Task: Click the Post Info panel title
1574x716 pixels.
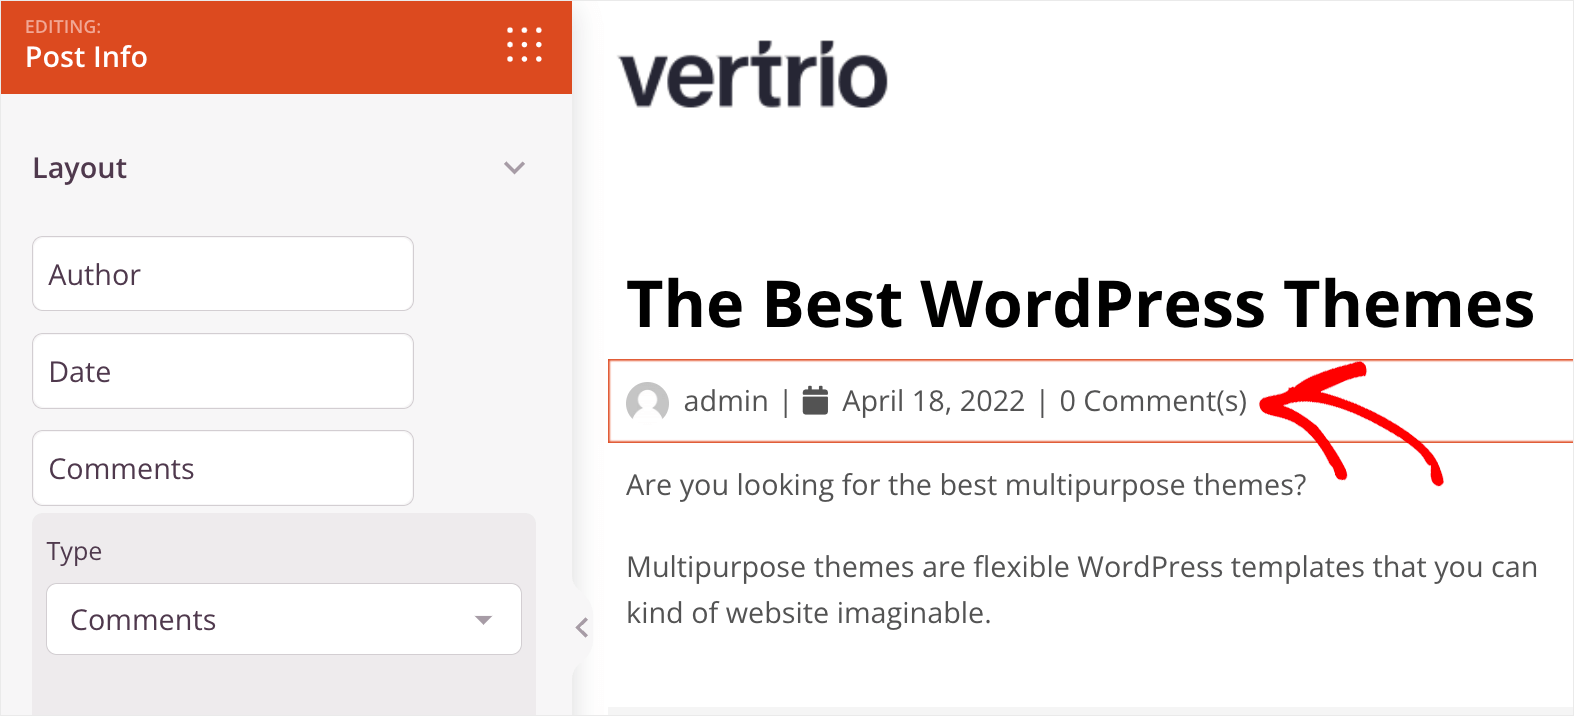Action: pos(86,57)
